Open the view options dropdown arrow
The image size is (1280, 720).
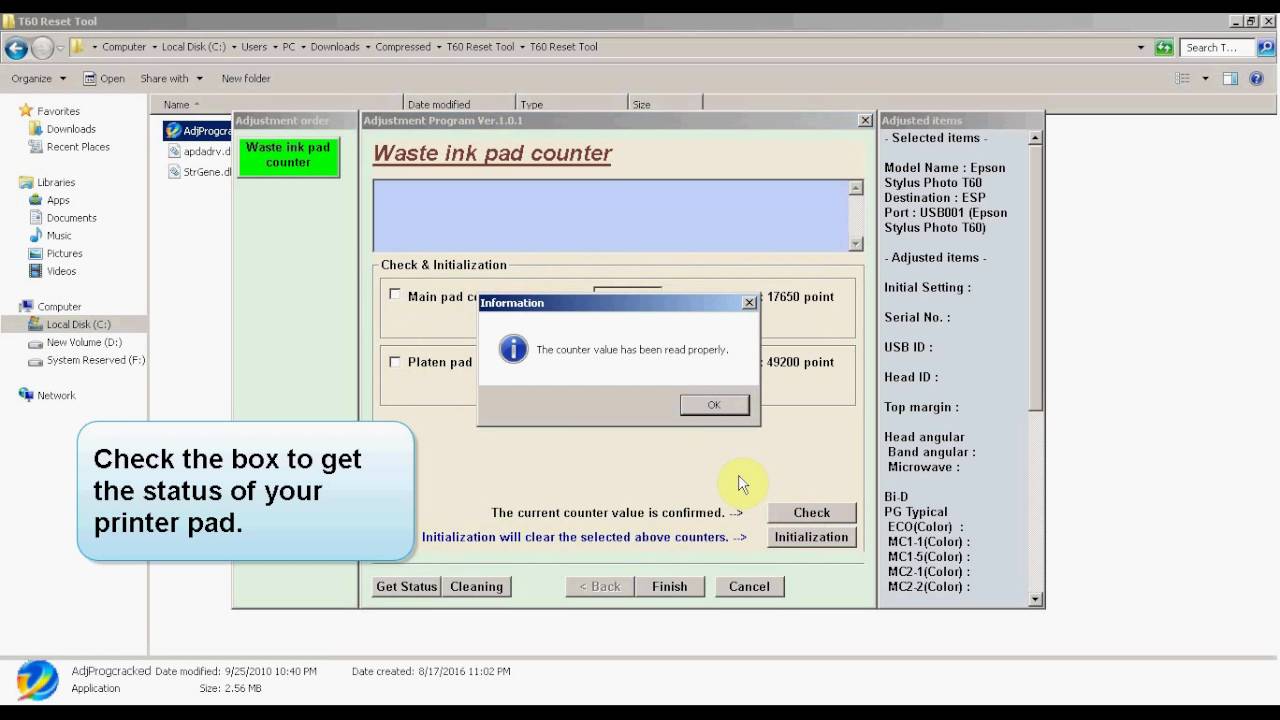click(x=1205, y=78)
